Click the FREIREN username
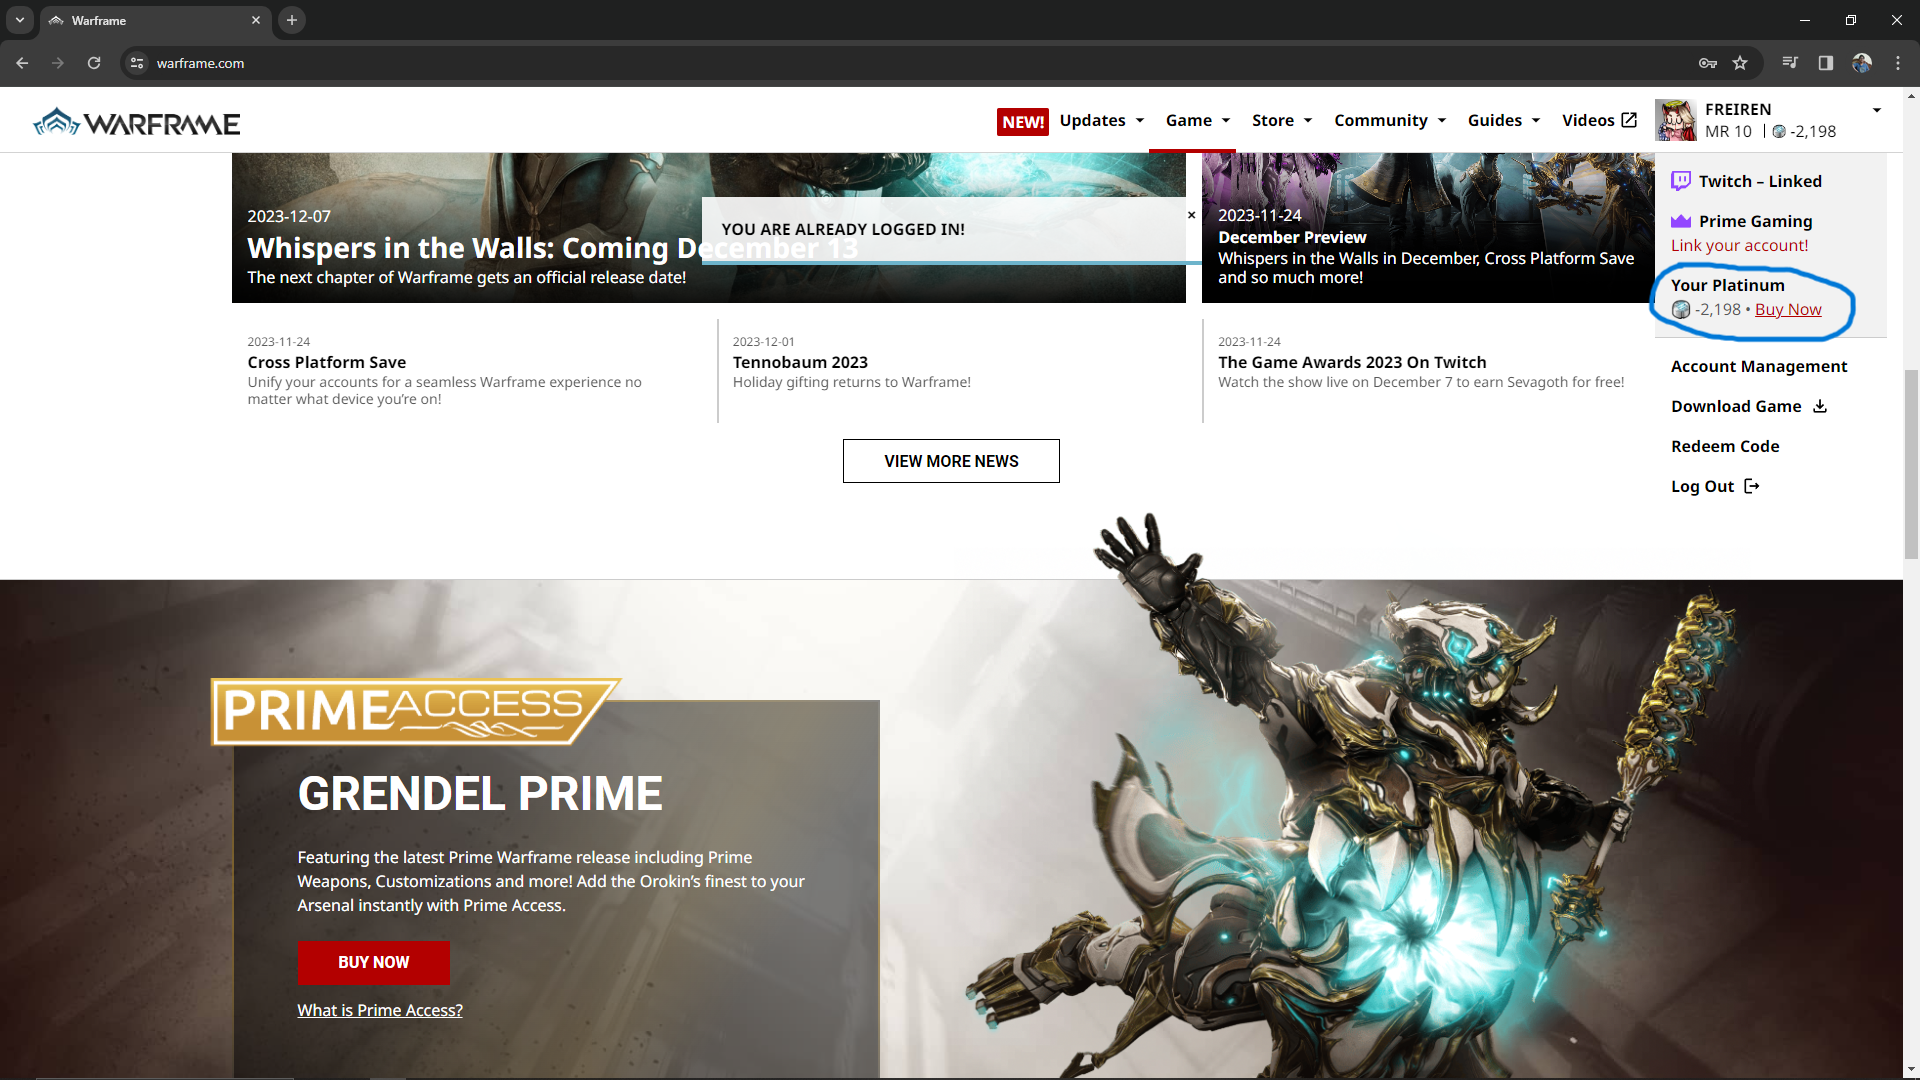 (1738, 109)
